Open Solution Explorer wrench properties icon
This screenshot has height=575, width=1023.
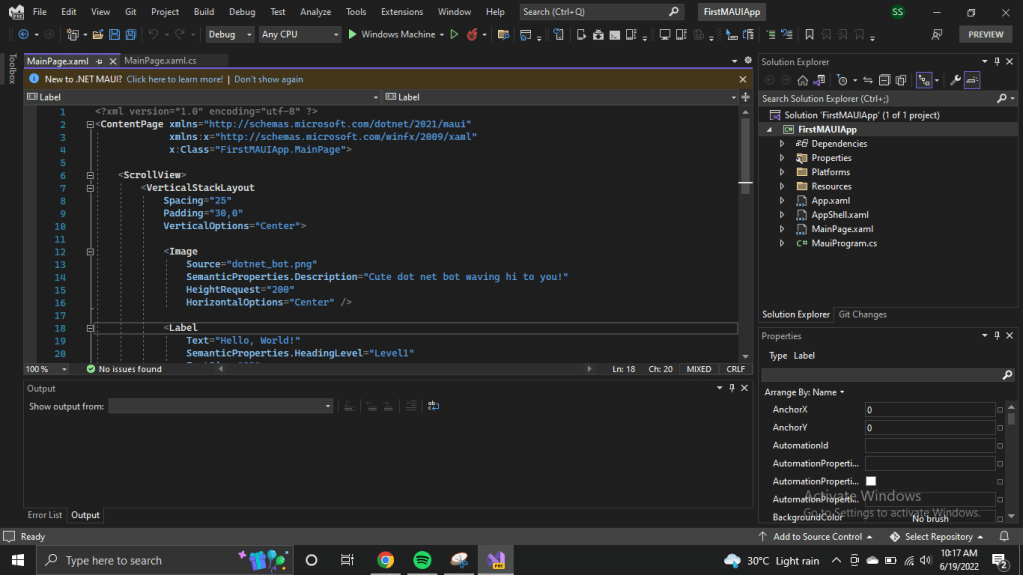[955, 80]
